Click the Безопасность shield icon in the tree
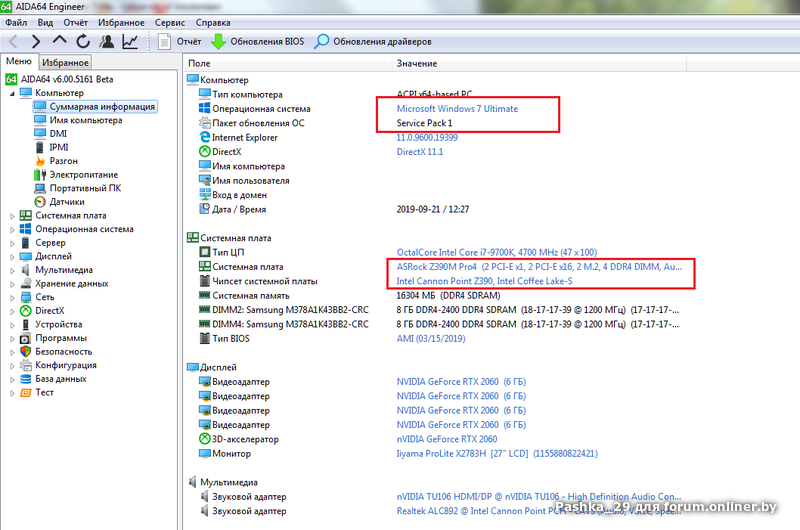 26,351
